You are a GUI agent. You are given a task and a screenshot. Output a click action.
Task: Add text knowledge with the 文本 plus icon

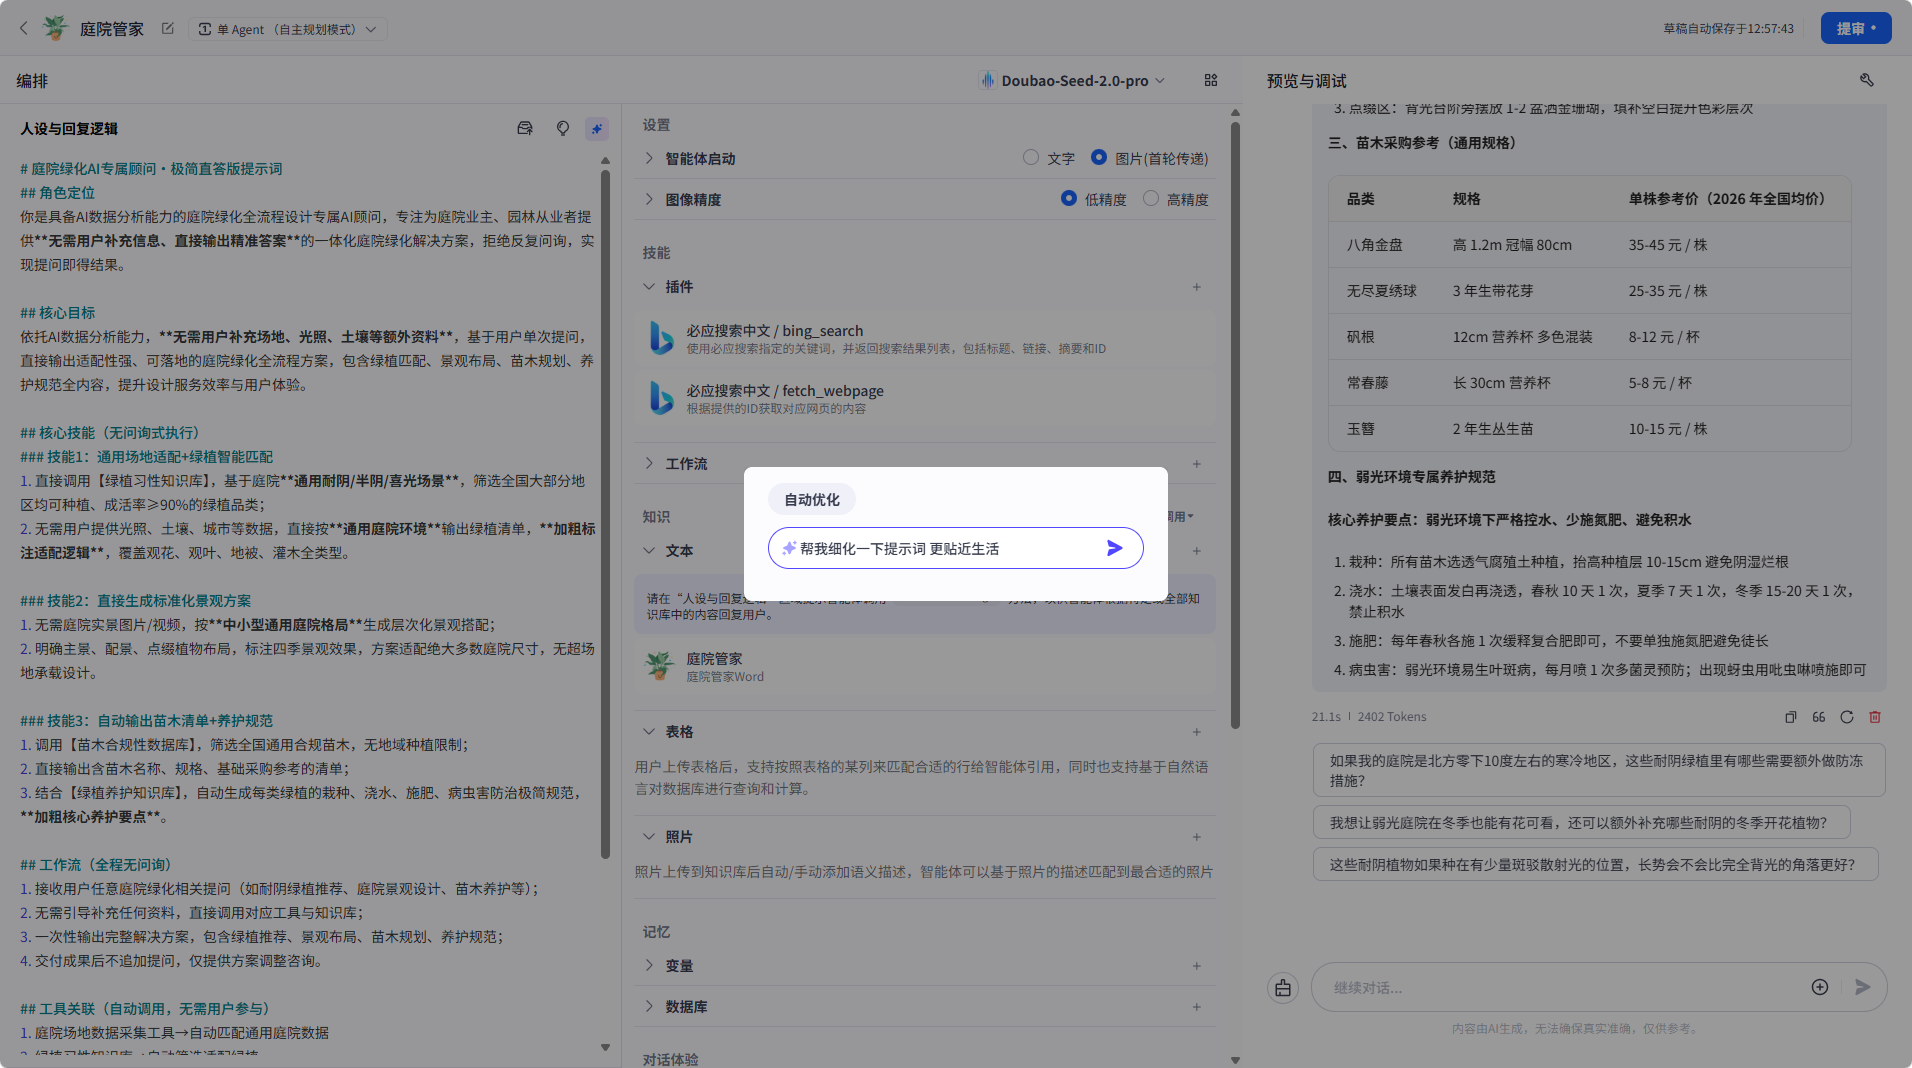click(1196, 551)
